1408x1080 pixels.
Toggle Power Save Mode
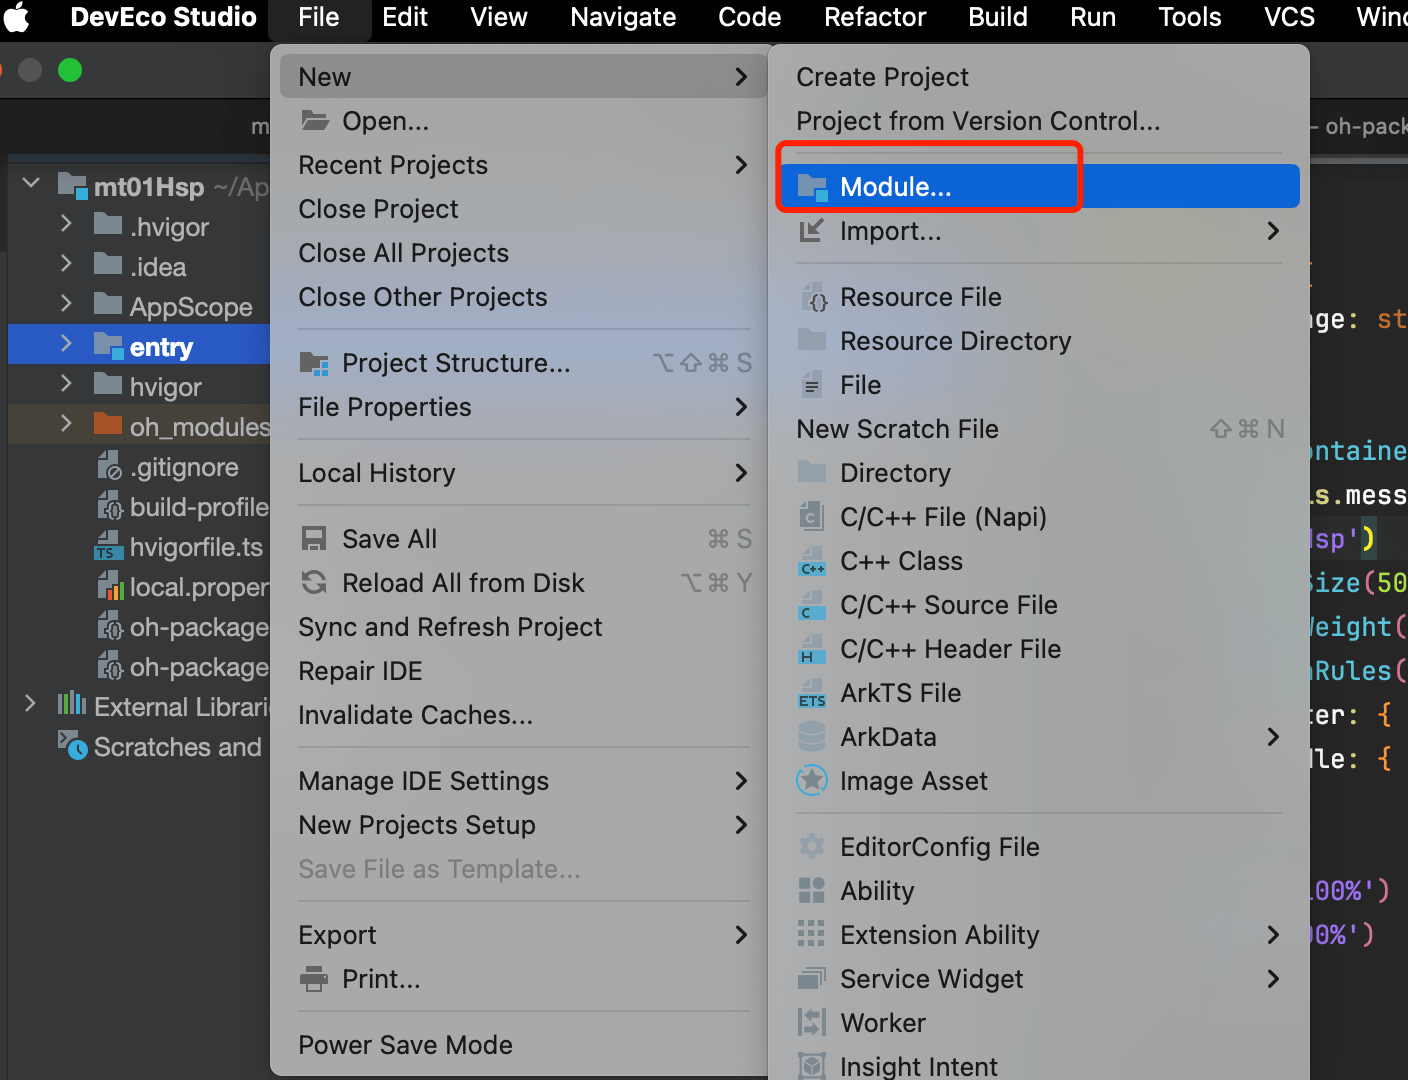click(x=405, y=1045)
